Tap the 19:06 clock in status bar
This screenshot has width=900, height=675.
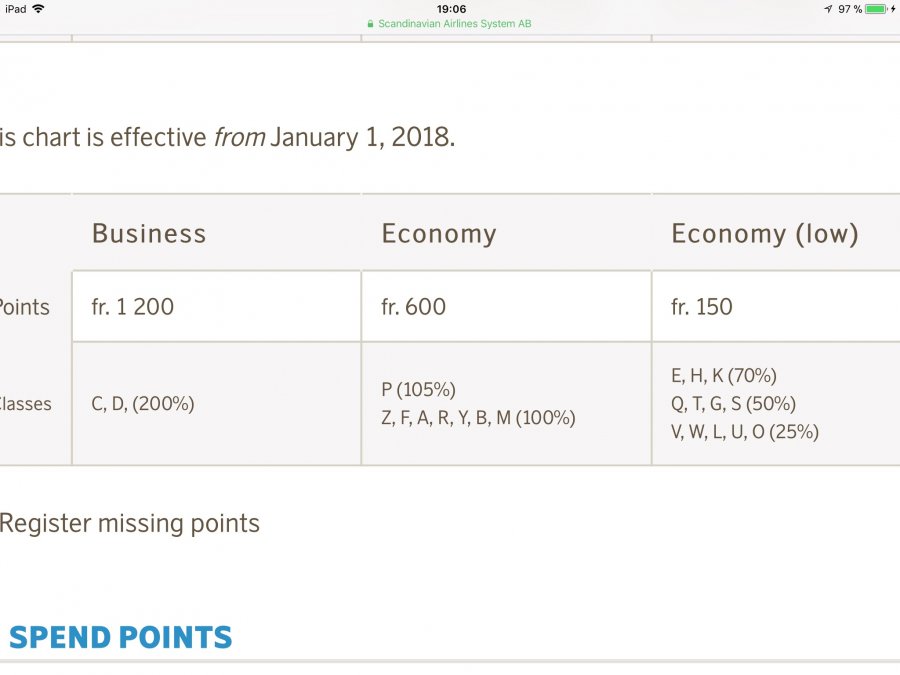click(451, 9)
